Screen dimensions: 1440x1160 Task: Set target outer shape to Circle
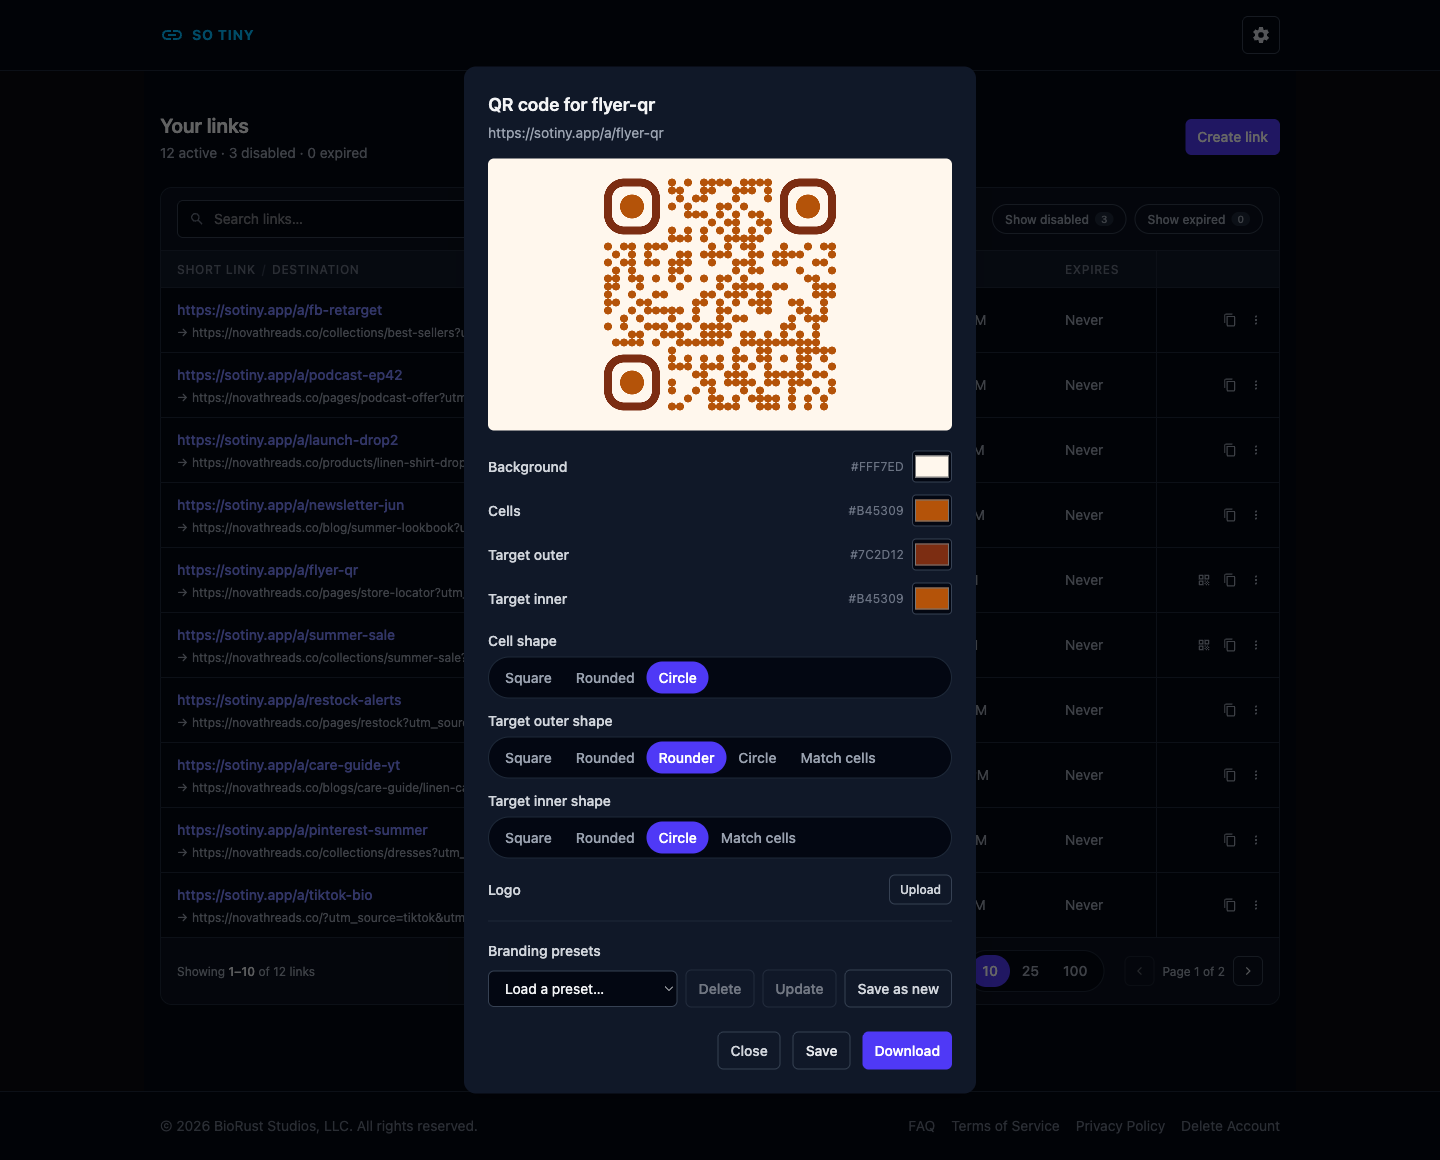pos(757,758)
